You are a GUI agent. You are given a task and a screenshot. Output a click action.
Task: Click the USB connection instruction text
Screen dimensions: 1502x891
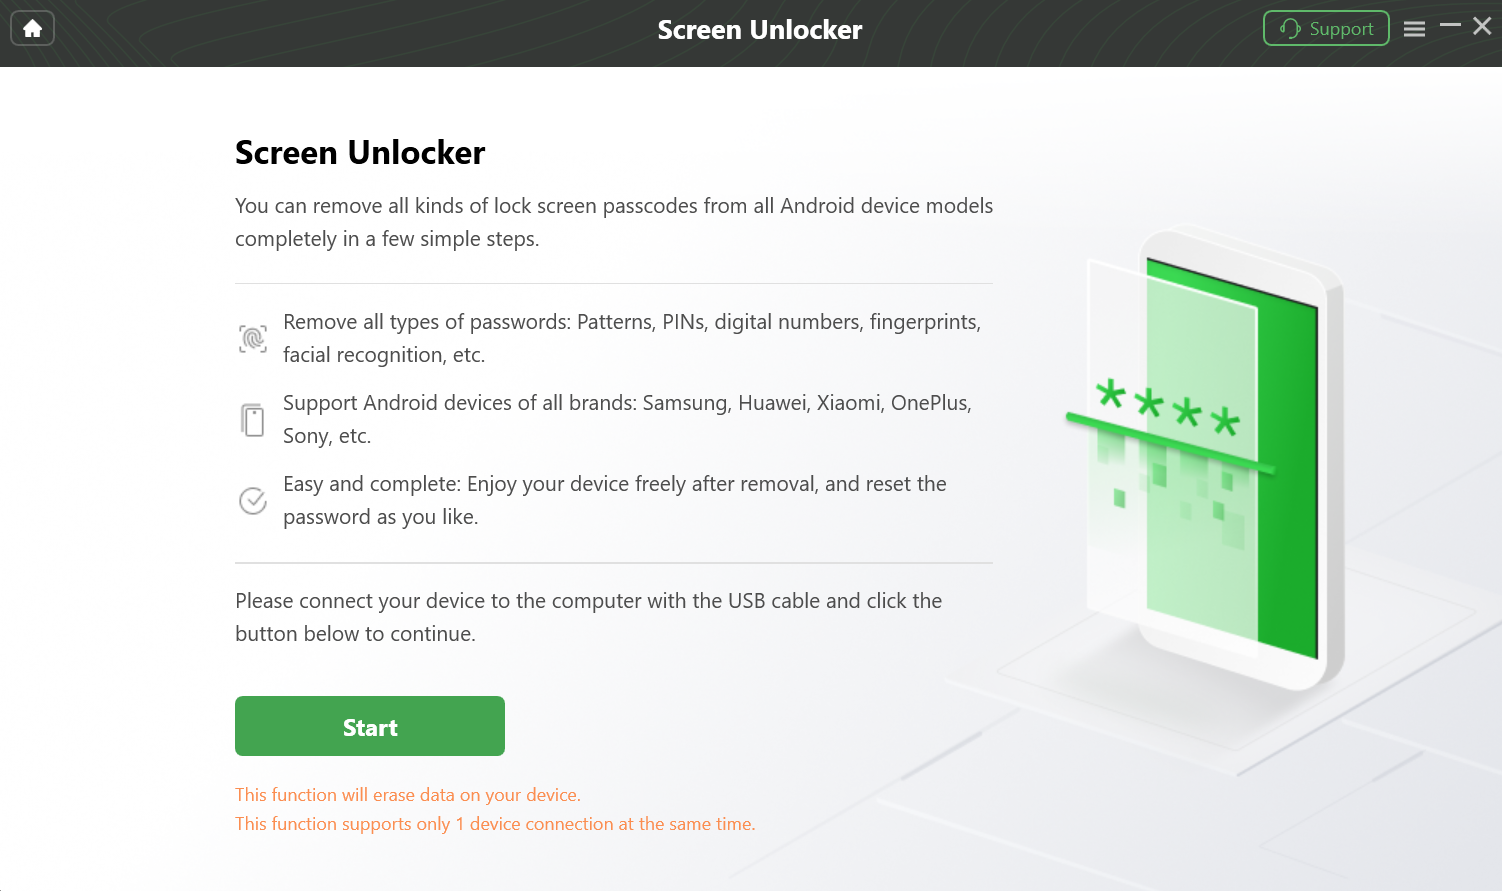(588, 616)
